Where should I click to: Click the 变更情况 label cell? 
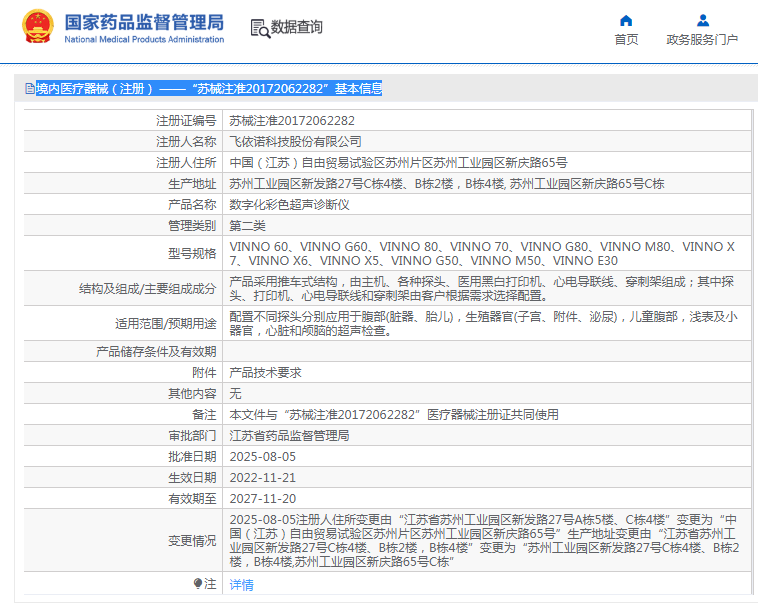[123, 541]
